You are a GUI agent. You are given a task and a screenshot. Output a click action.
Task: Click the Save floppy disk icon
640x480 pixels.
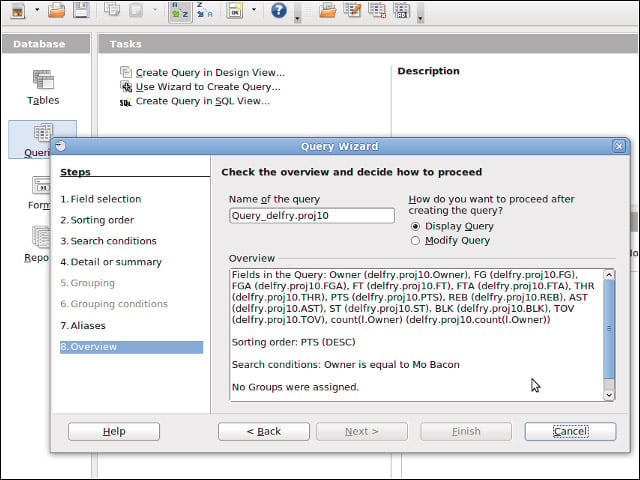tap(81, 10)
